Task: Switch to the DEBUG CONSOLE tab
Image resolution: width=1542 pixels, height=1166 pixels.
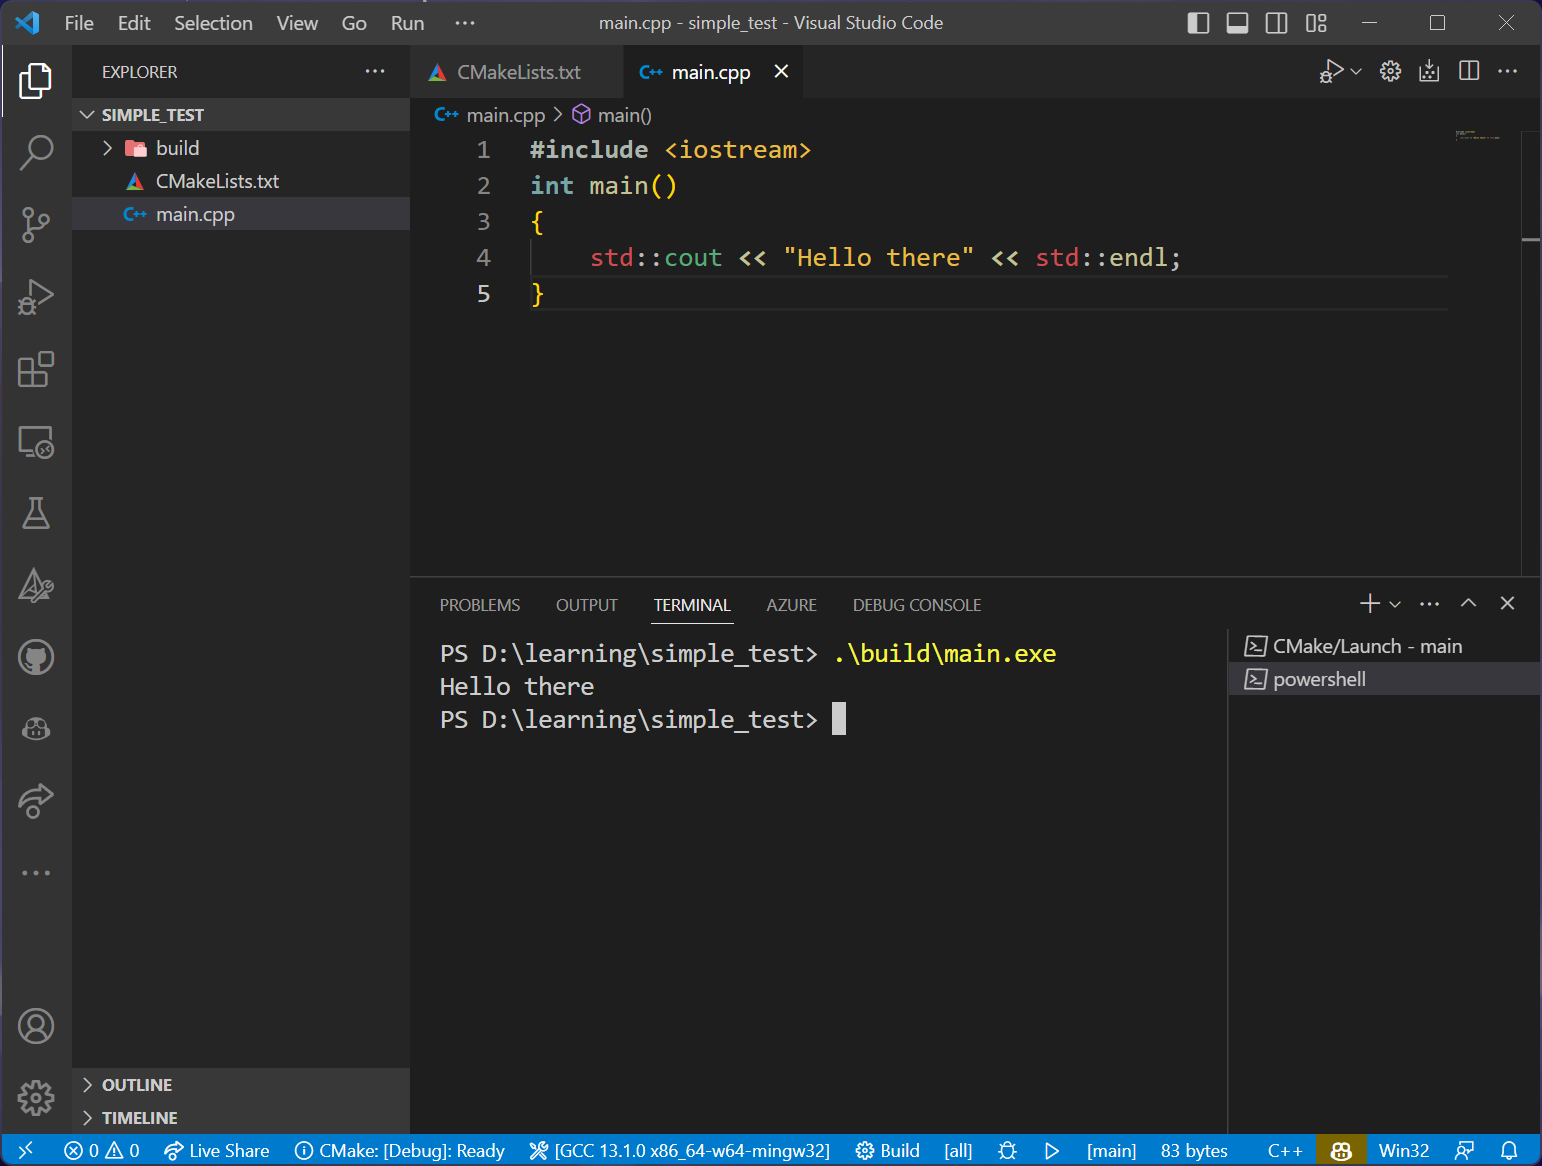Action: pyautogui.click(x=916, y=604)
